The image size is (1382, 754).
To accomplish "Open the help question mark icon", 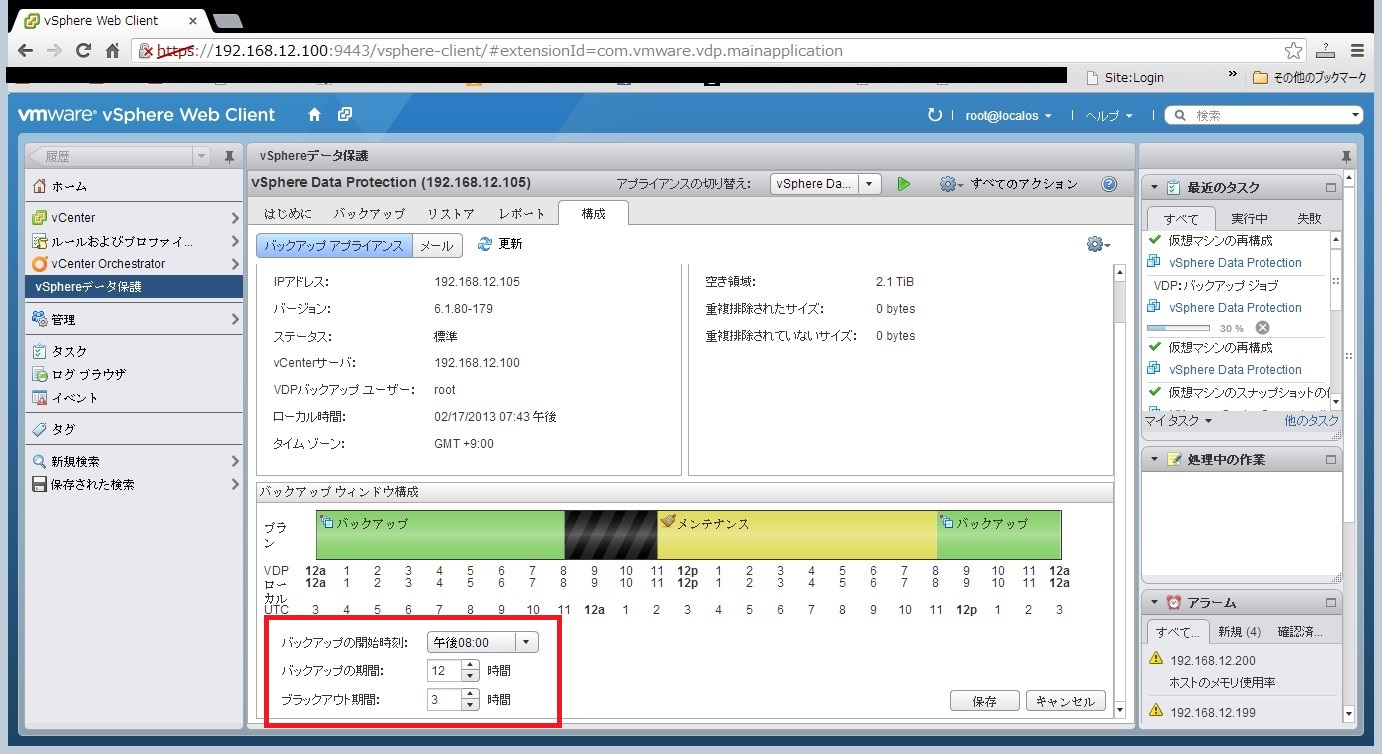I will coord(1108,184).
